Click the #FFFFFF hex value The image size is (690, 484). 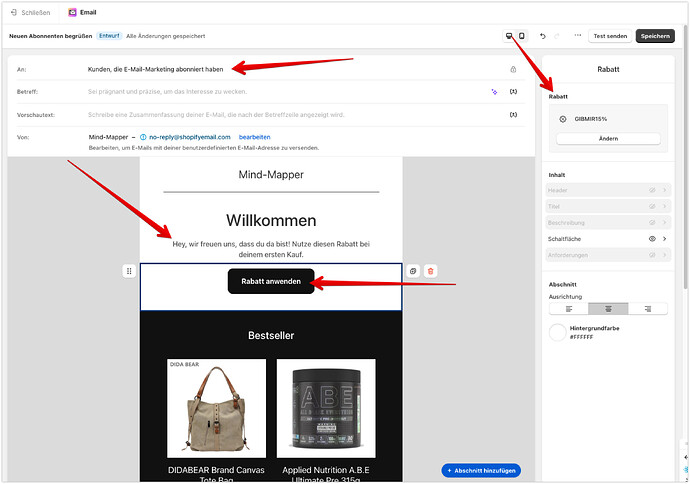click(581, 337)
